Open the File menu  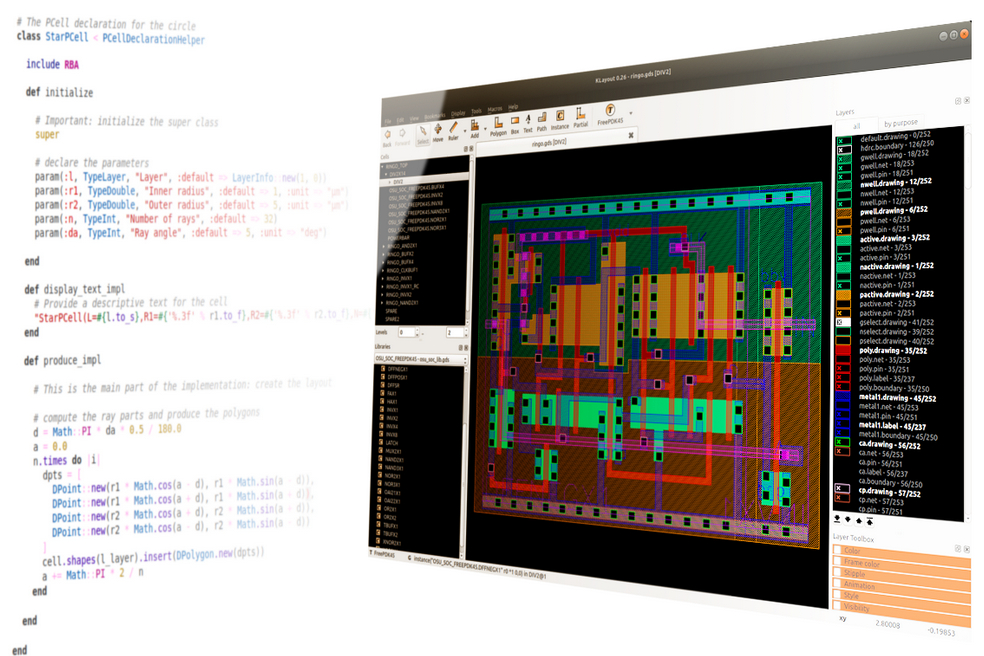pyautogui.click(x=388, y=121)
